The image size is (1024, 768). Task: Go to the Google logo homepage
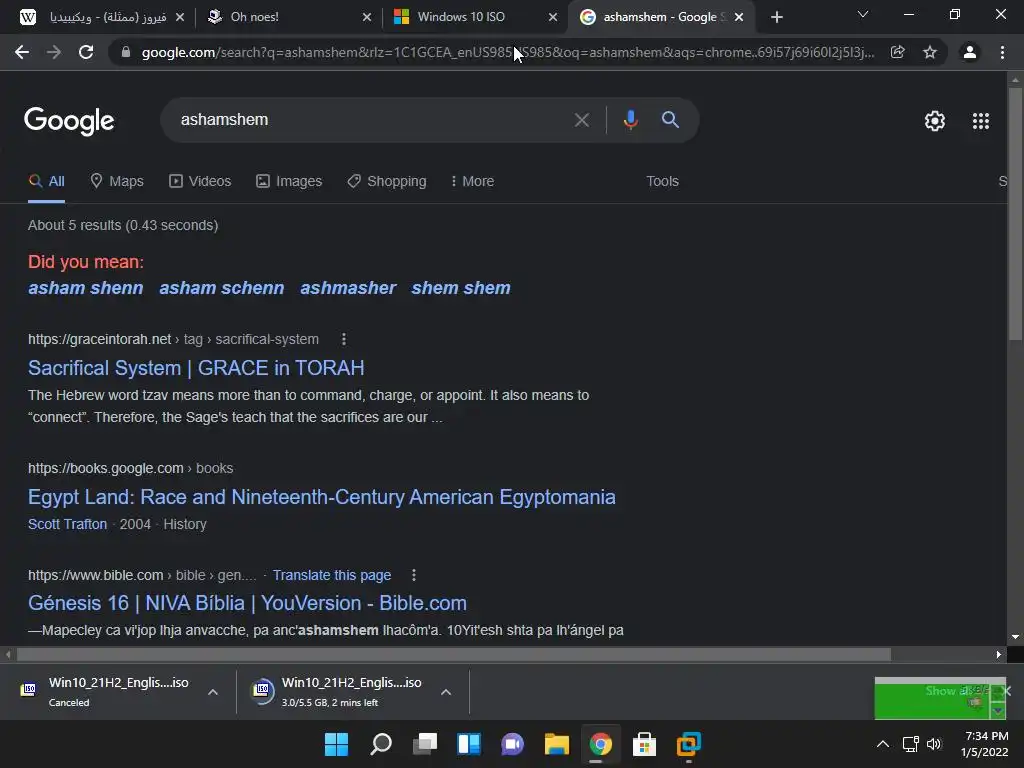tap(69, 121)
